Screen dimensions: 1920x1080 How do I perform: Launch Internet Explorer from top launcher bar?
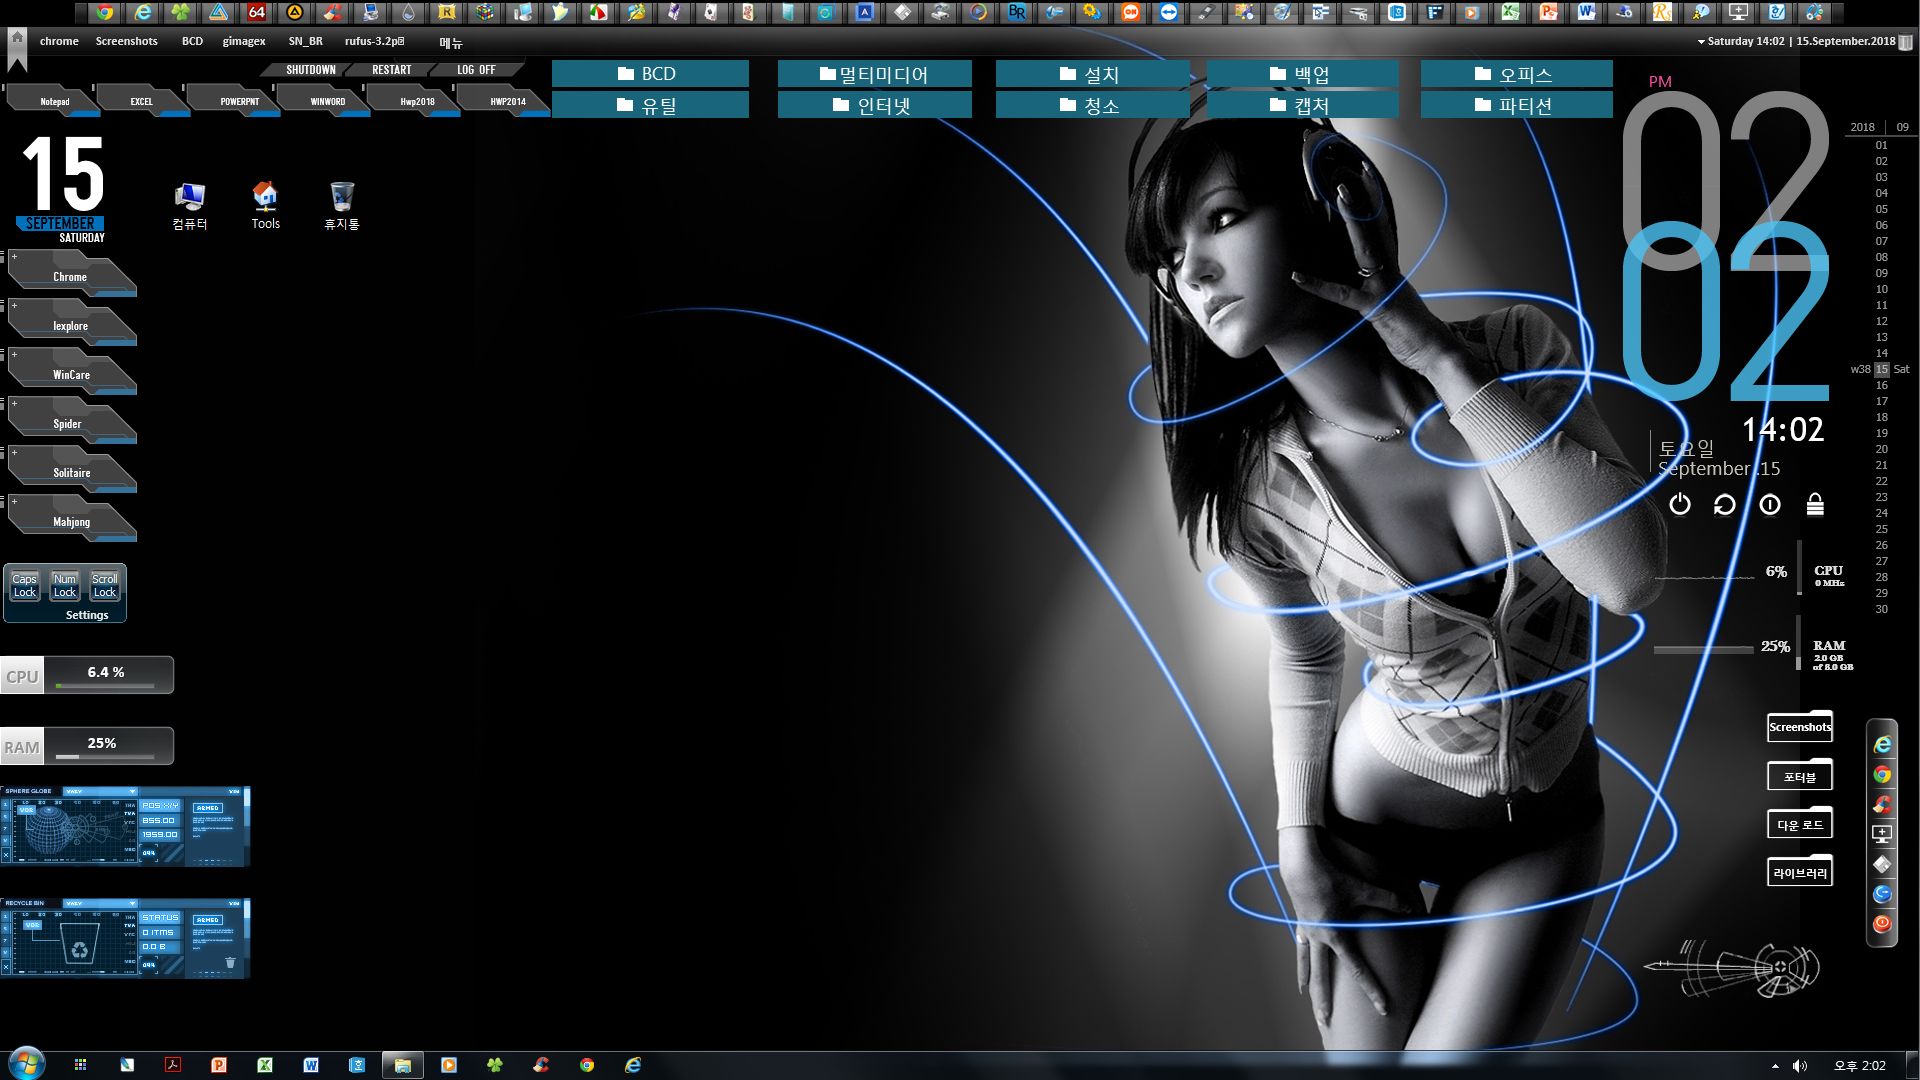point(143,13)
